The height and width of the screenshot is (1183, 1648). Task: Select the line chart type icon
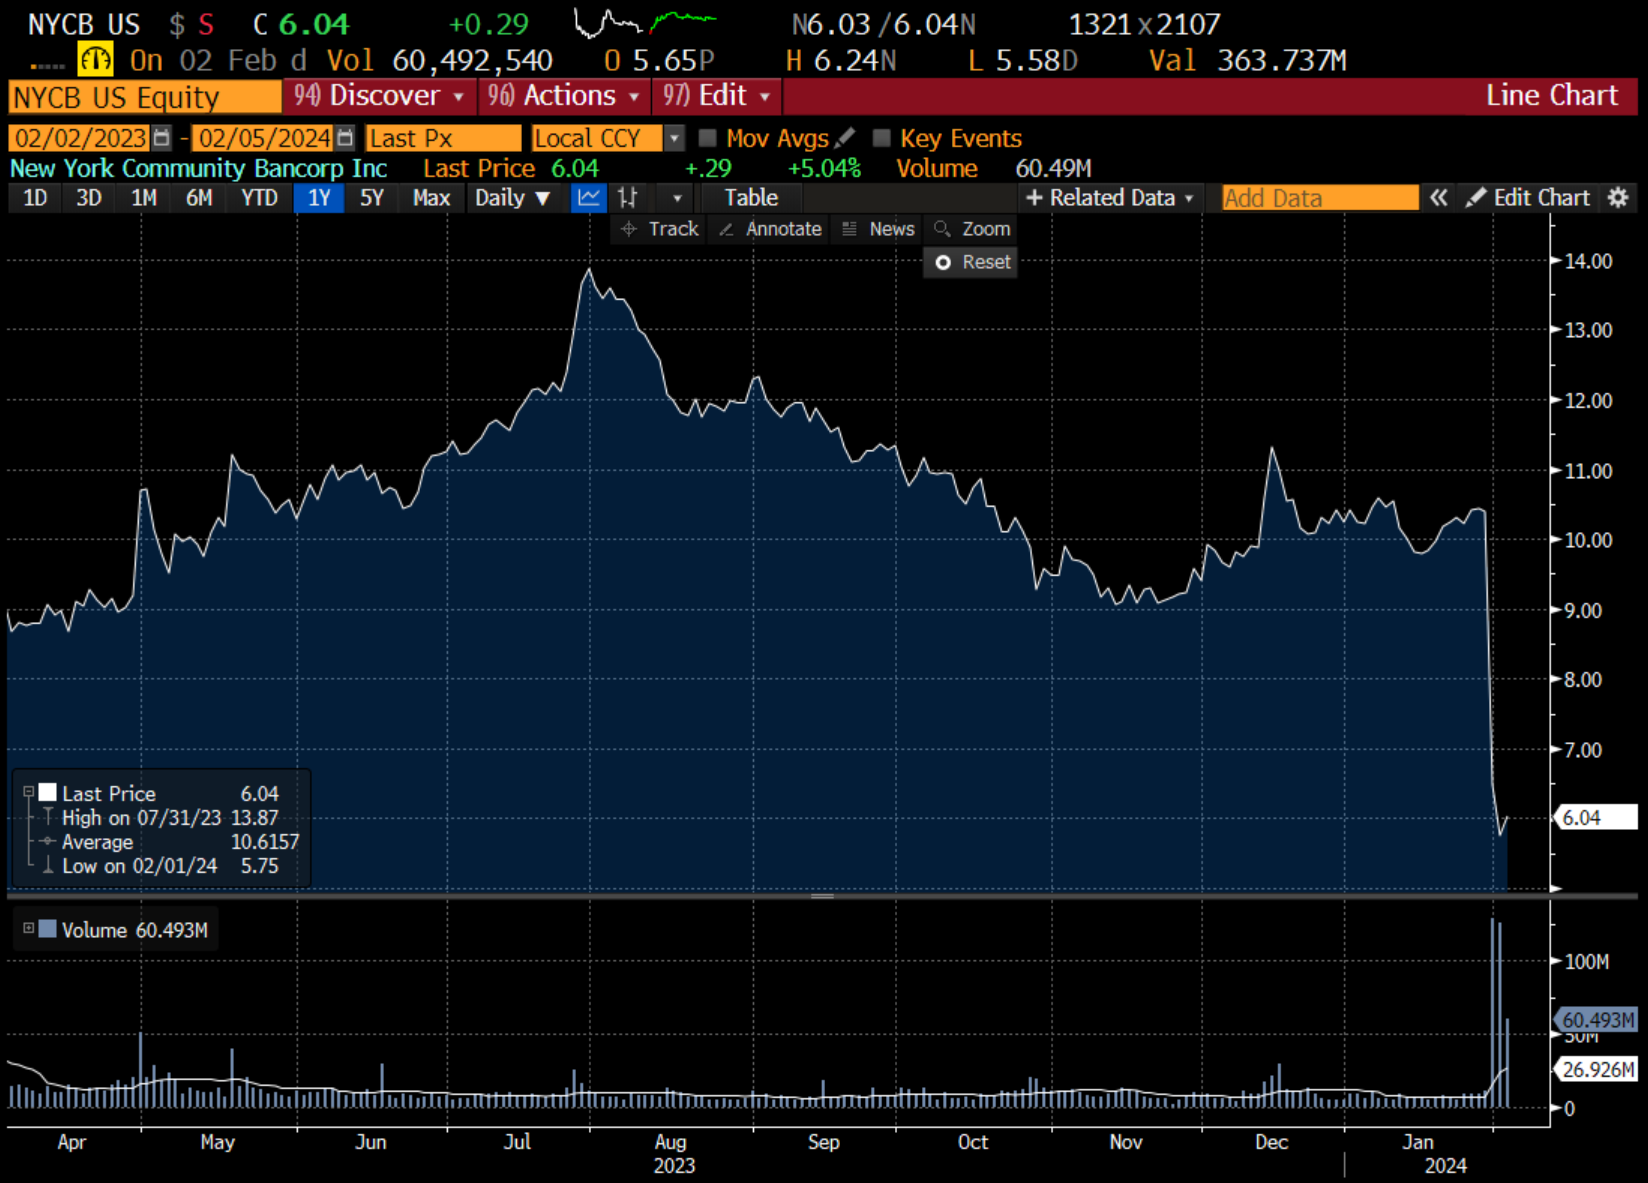589,198
